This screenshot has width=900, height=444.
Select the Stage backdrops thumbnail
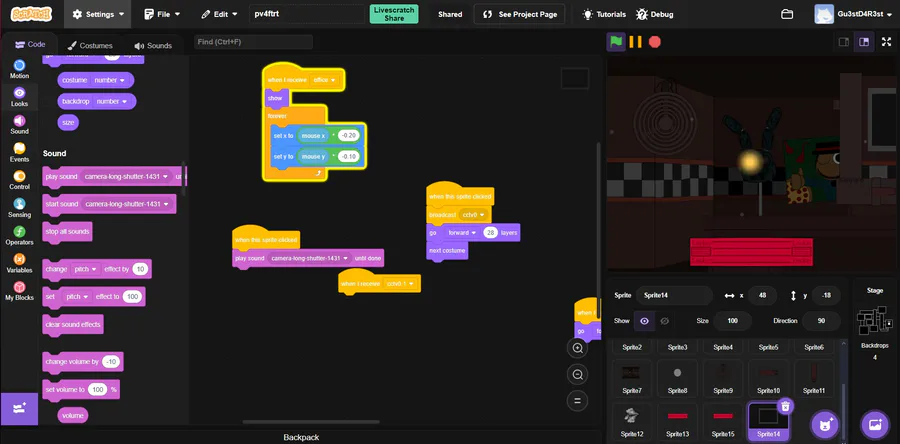click(875, 321)
